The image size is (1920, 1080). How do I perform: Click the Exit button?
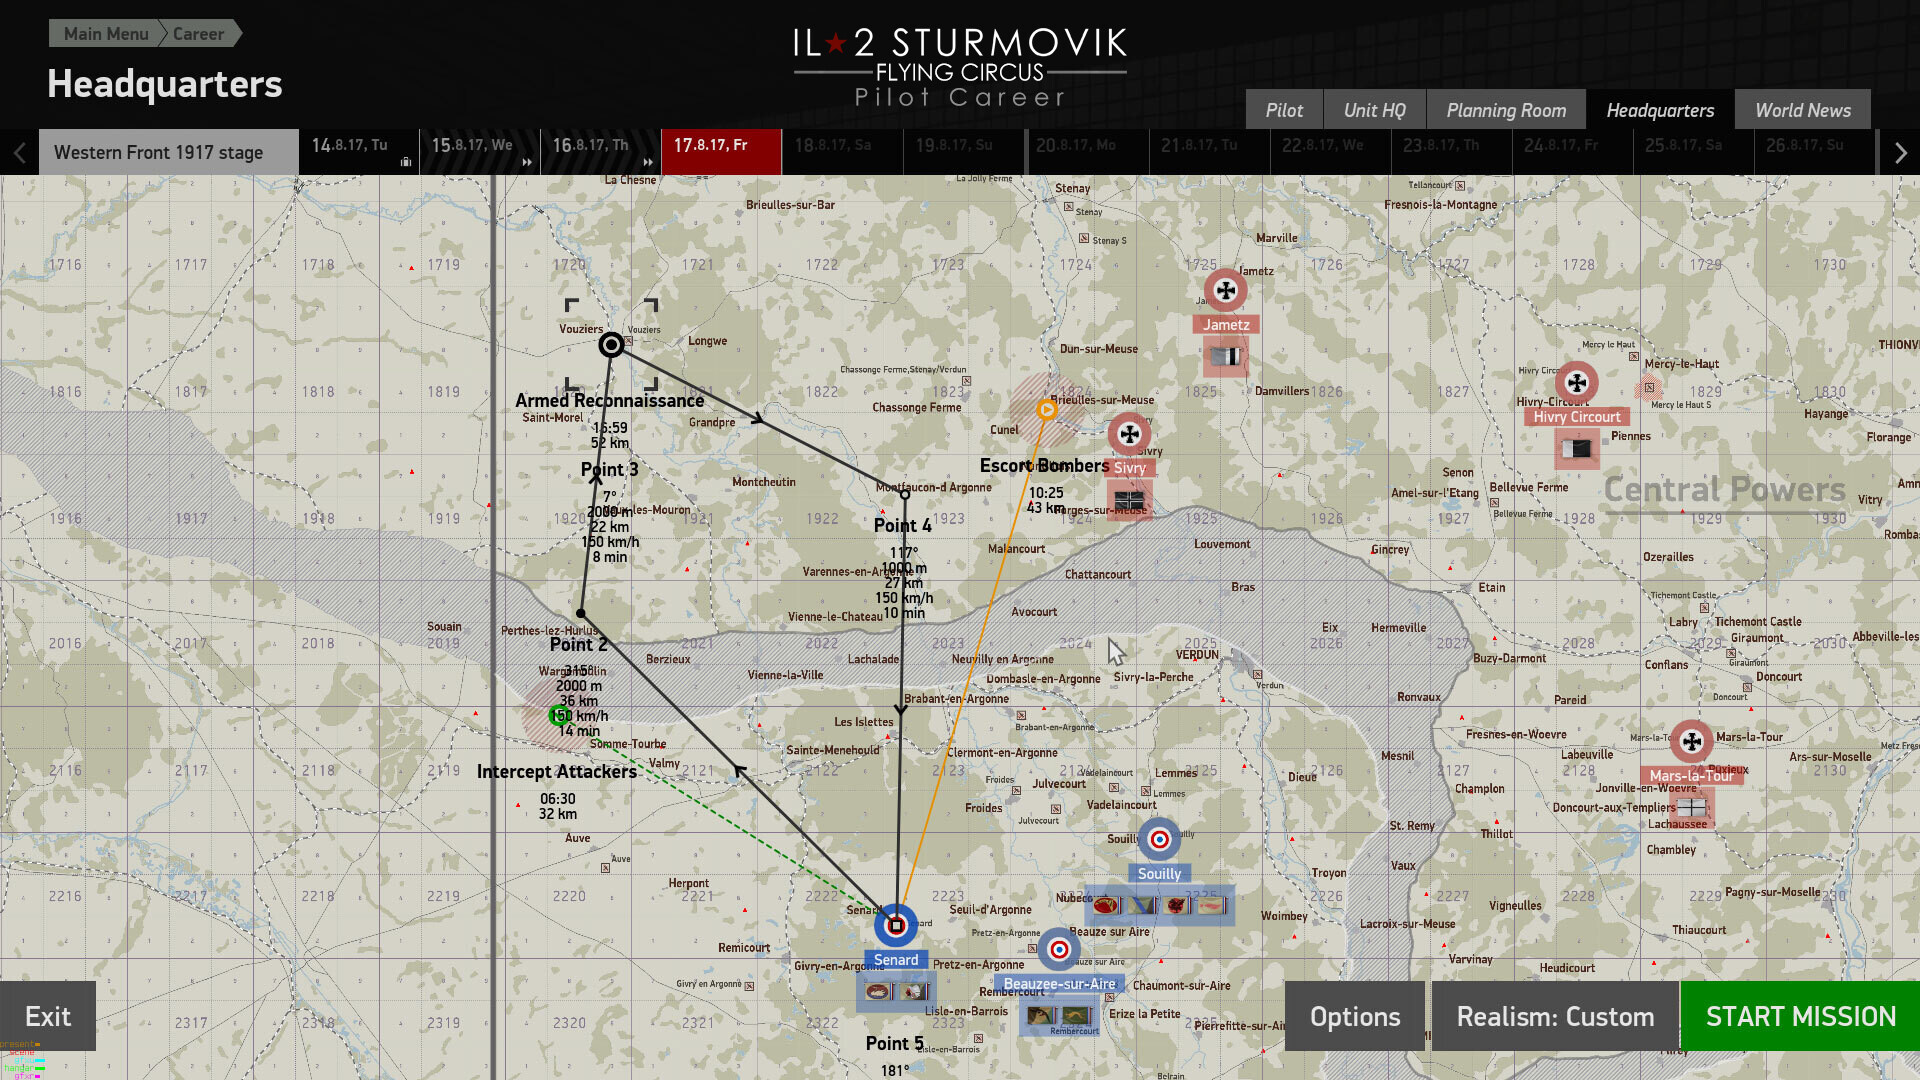point(48,1016)
